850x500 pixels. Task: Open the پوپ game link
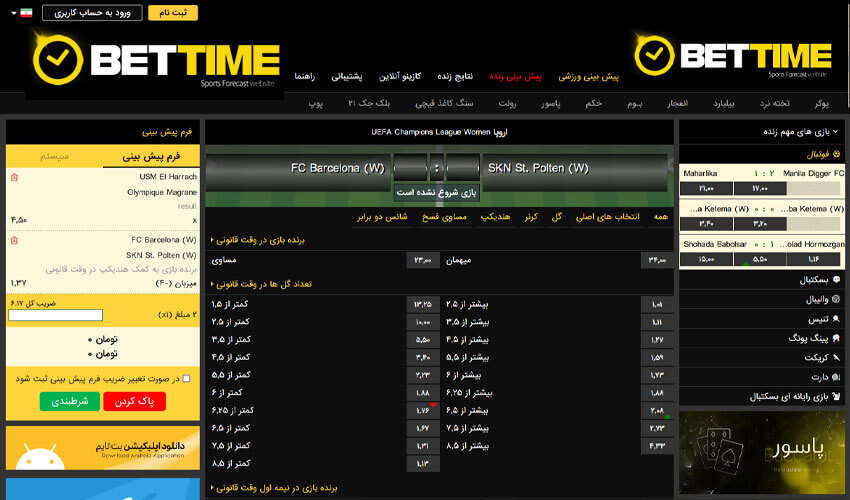point(315,103)
